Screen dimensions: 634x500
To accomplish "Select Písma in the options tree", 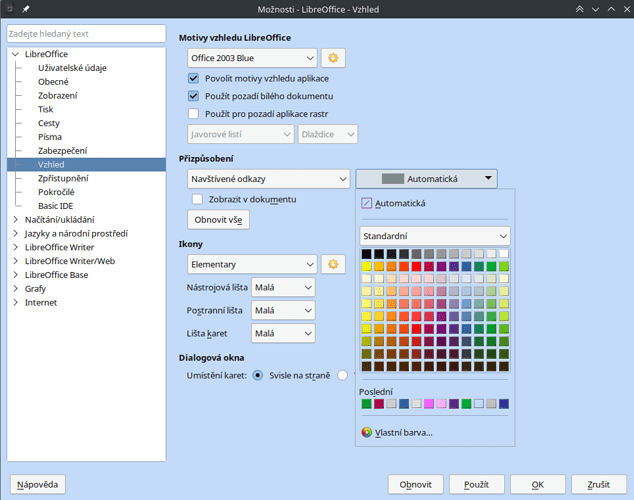I will point(50,137).
